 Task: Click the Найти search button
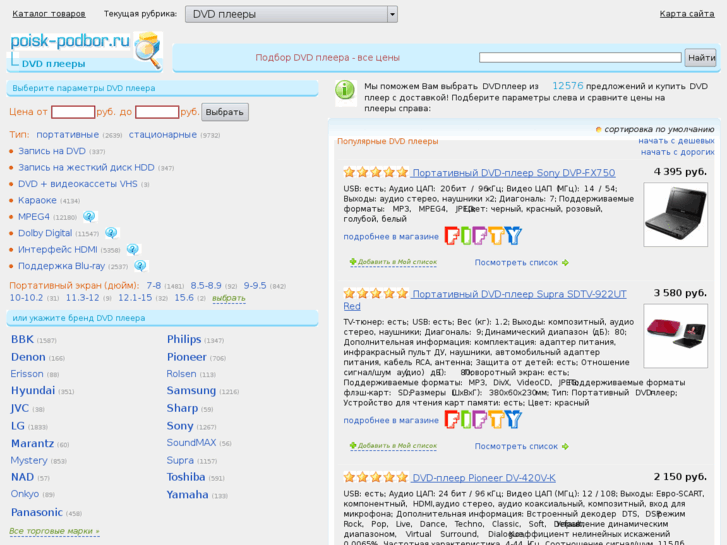coord(701,58)
